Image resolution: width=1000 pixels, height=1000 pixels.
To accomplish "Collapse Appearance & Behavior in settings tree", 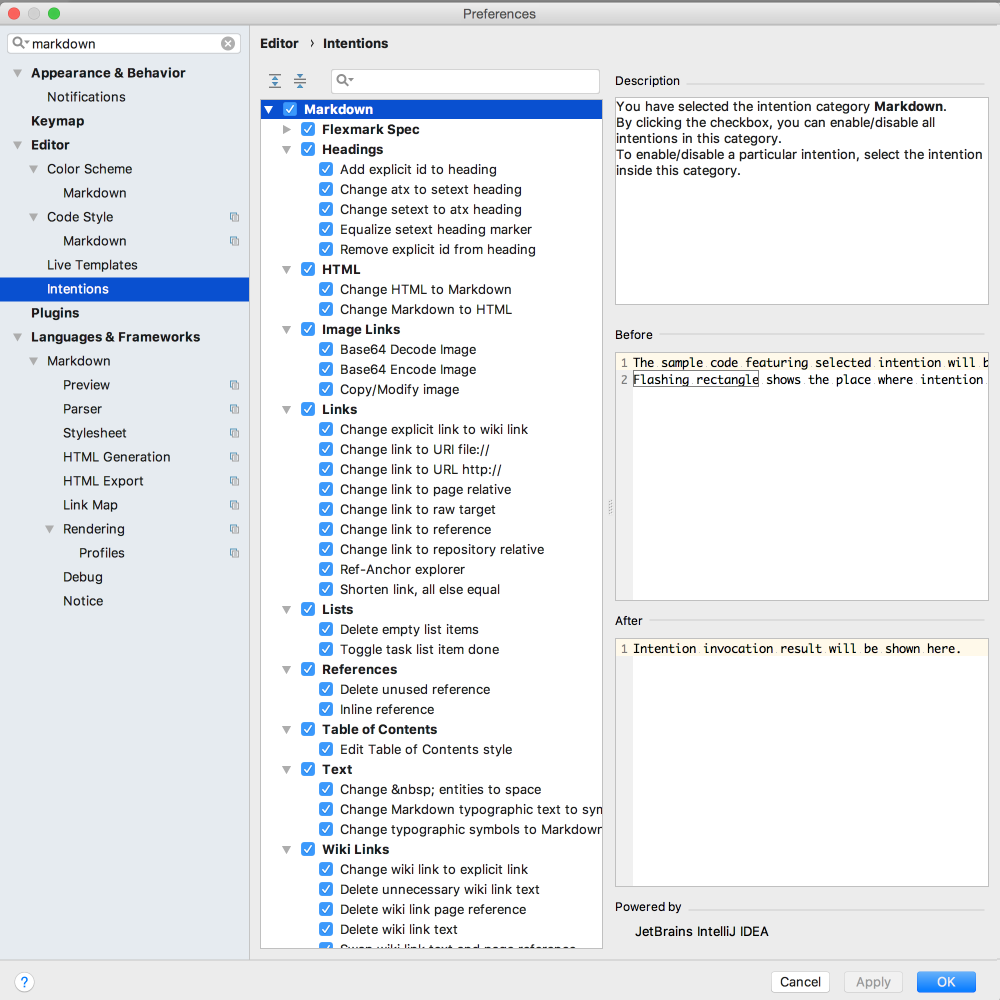I will (x=17, y=73).
